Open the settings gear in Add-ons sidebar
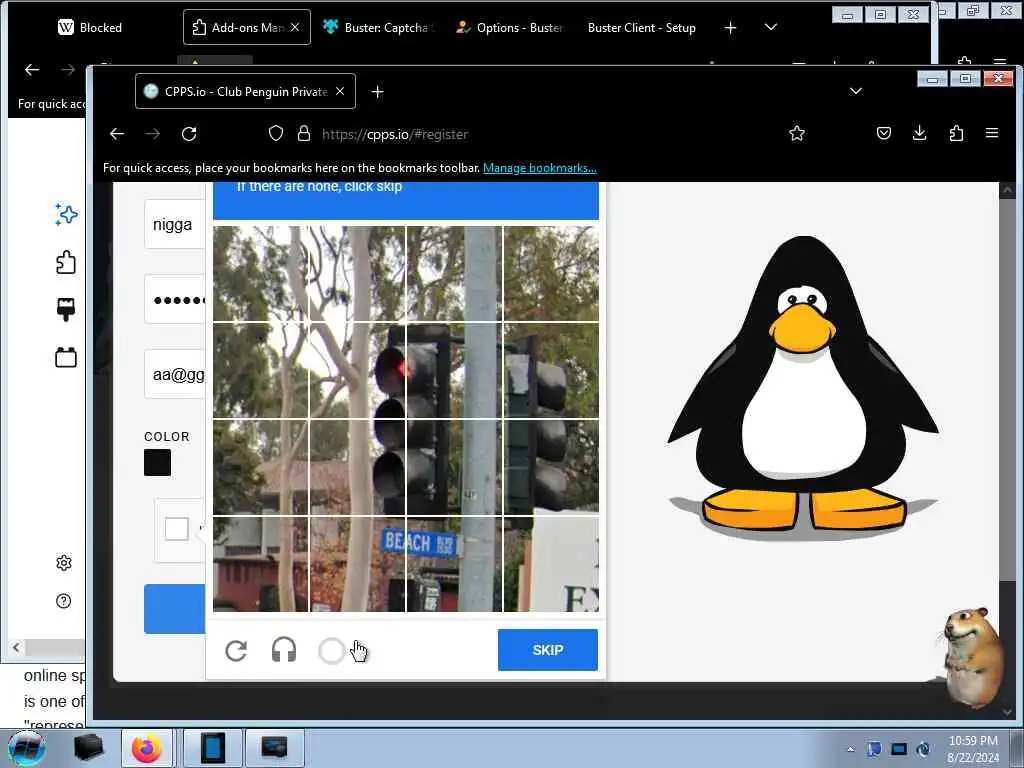 pyautogui.click(x=63, y=563)
